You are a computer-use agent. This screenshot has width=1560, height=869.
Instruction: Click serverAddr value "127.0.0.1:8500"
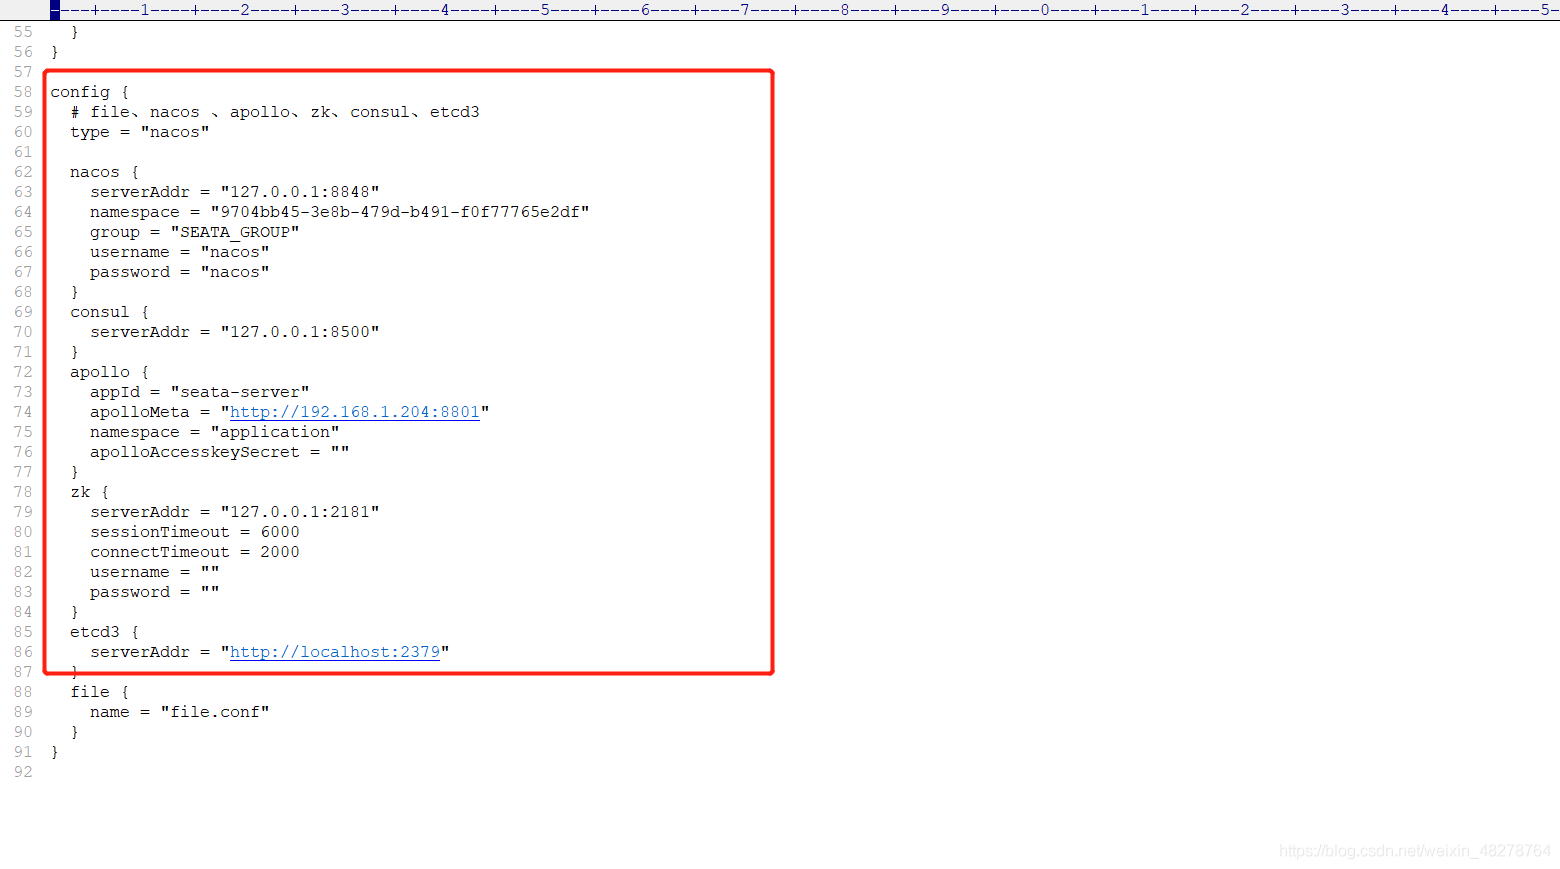[300, 332]
